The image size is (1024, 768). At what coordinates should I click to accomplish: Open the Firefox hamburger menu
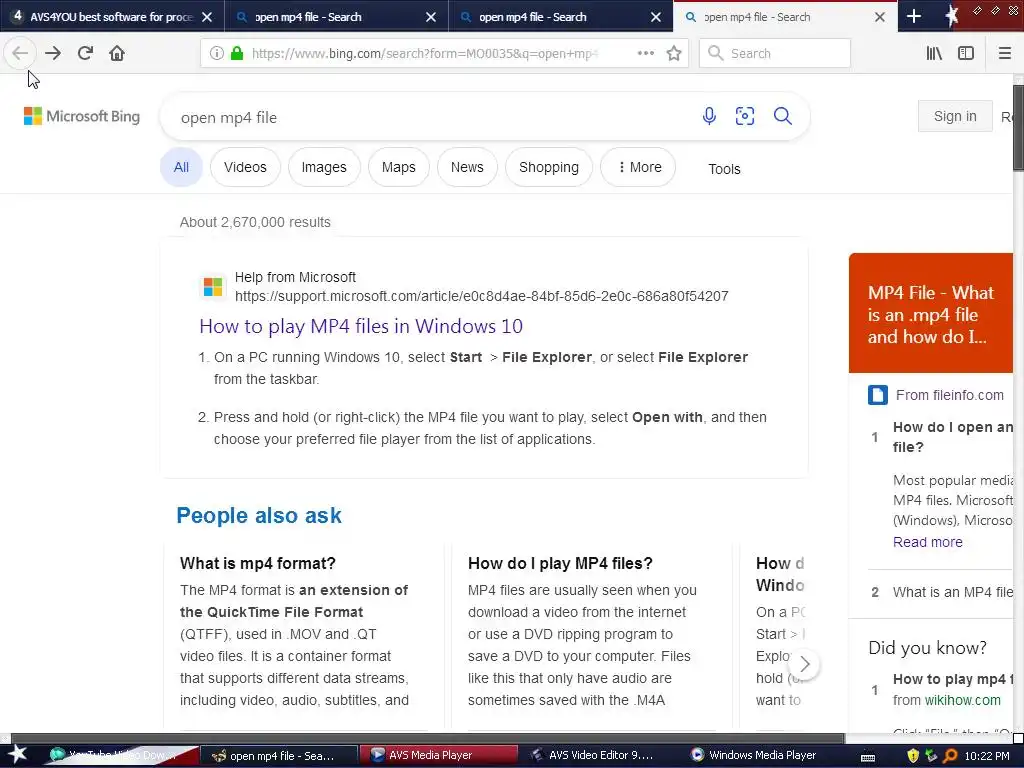[x=1004, y=54]
